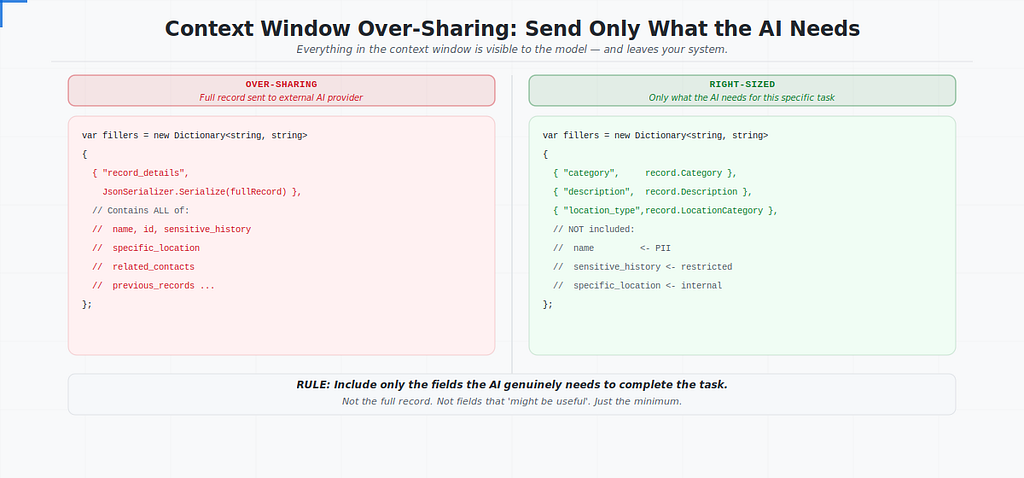Click the main title about Context Window Over-Sharing

coord(512,29)
